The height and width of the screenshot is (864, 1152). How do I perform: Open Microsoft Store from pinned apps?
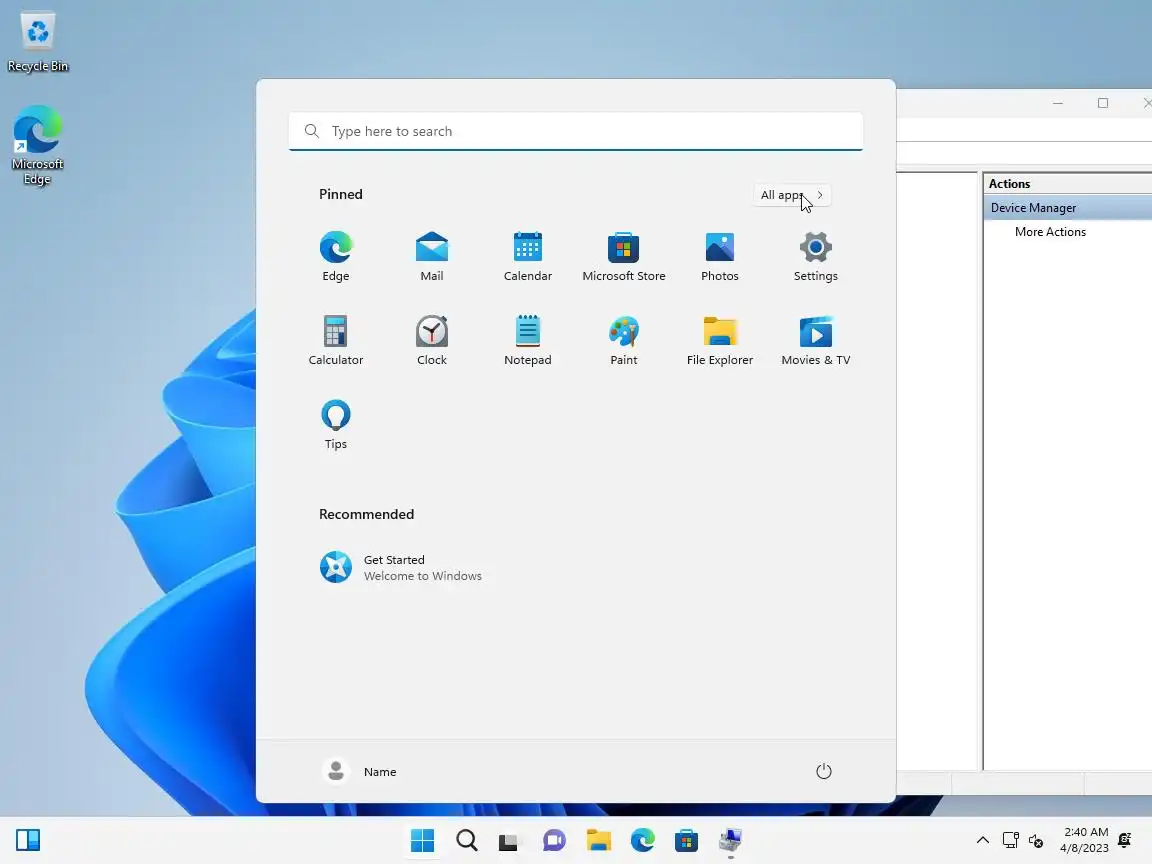pyautogui.click(x=624, y=256)
